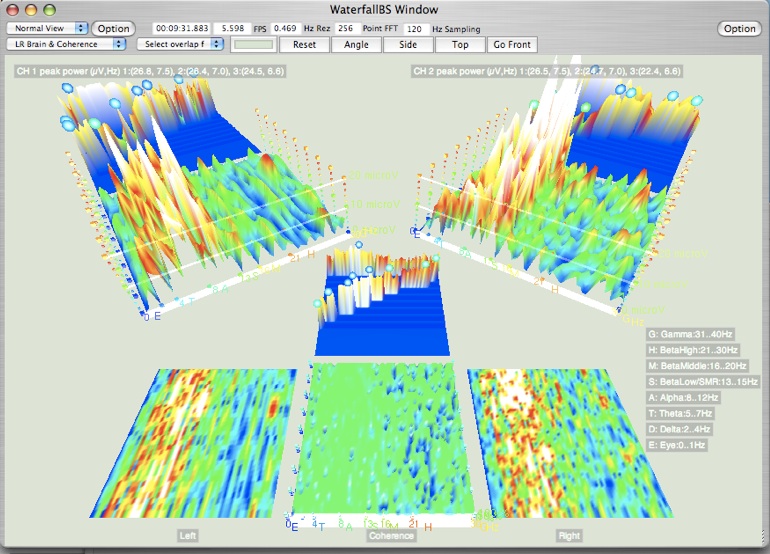Click the Right spectrogram panel
The width and height of the screenshot is (770, 554).
554,442
